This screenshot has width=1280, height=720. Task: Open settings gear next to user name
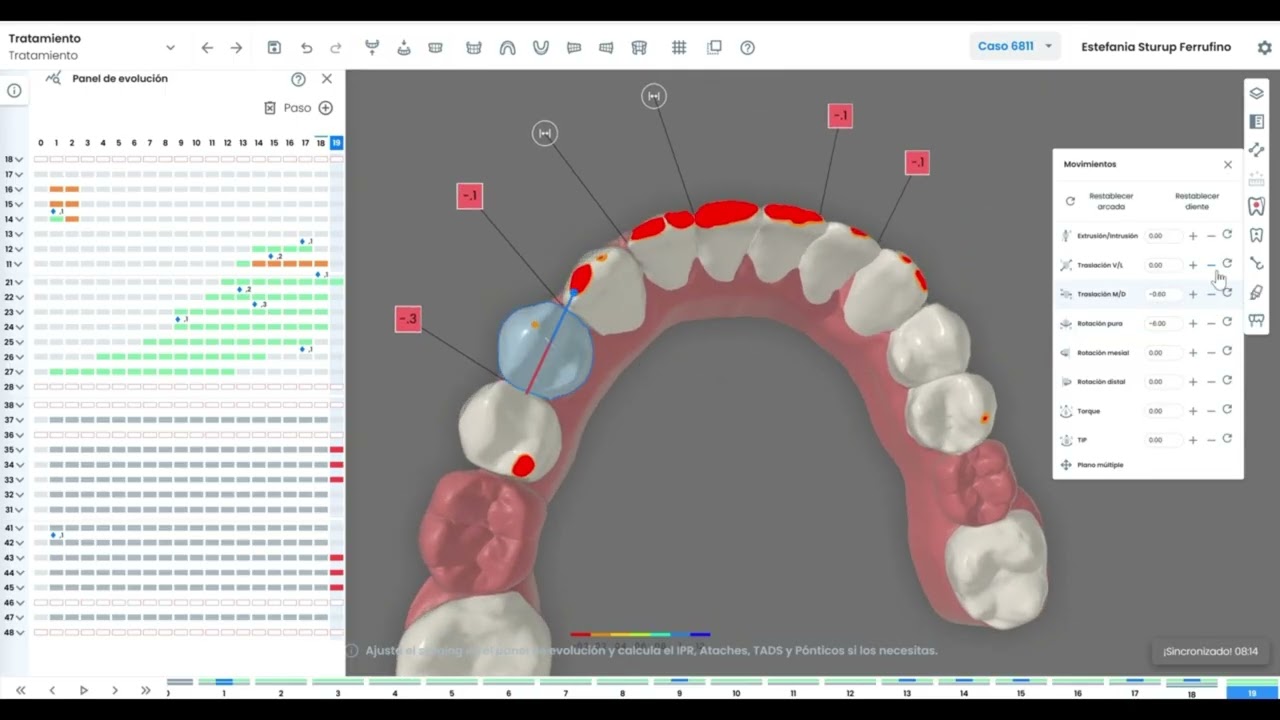pyautogui.click(x=1264, y=47)
